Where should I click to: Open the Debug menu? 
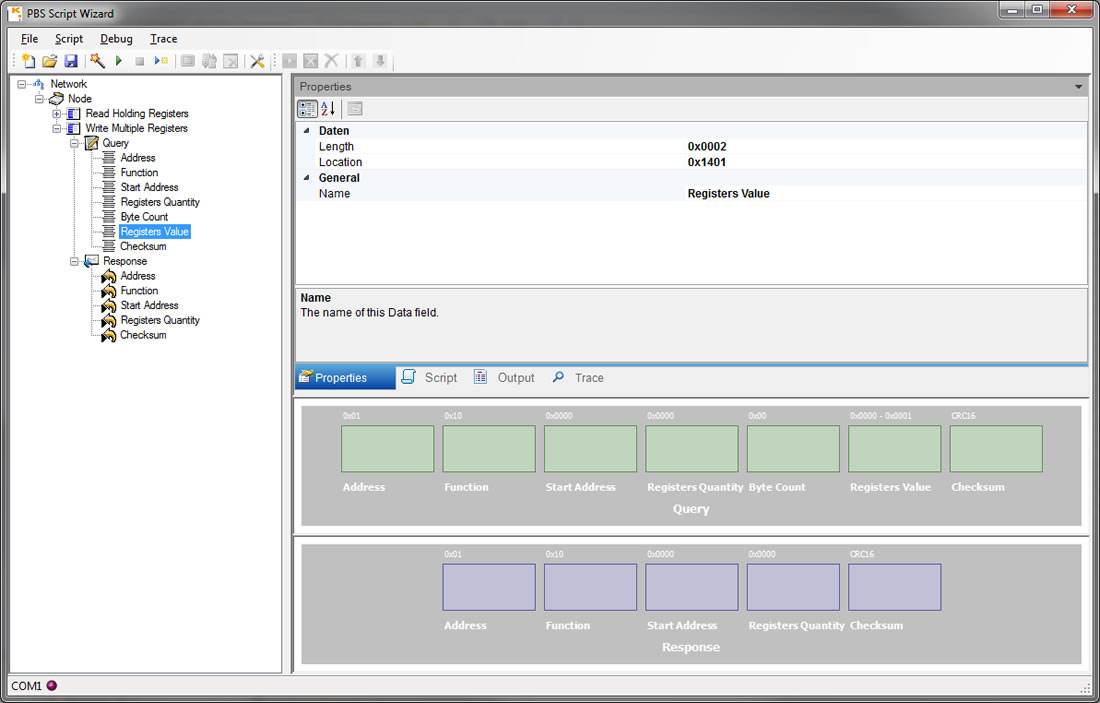click(116, 39)
